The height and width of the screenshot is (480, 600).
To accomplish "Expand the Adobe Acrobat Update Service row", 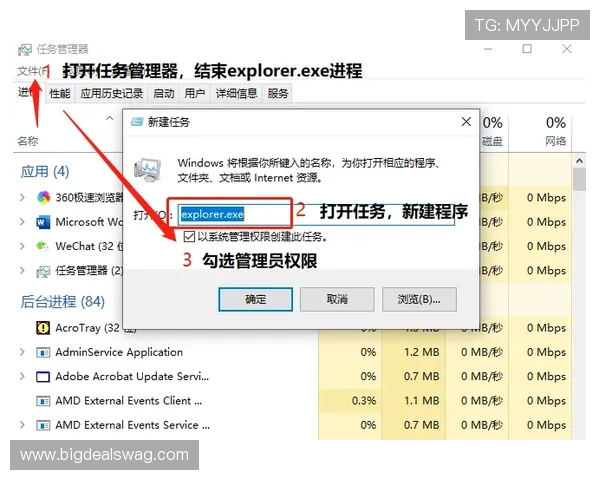I will (x=22, y=377).
